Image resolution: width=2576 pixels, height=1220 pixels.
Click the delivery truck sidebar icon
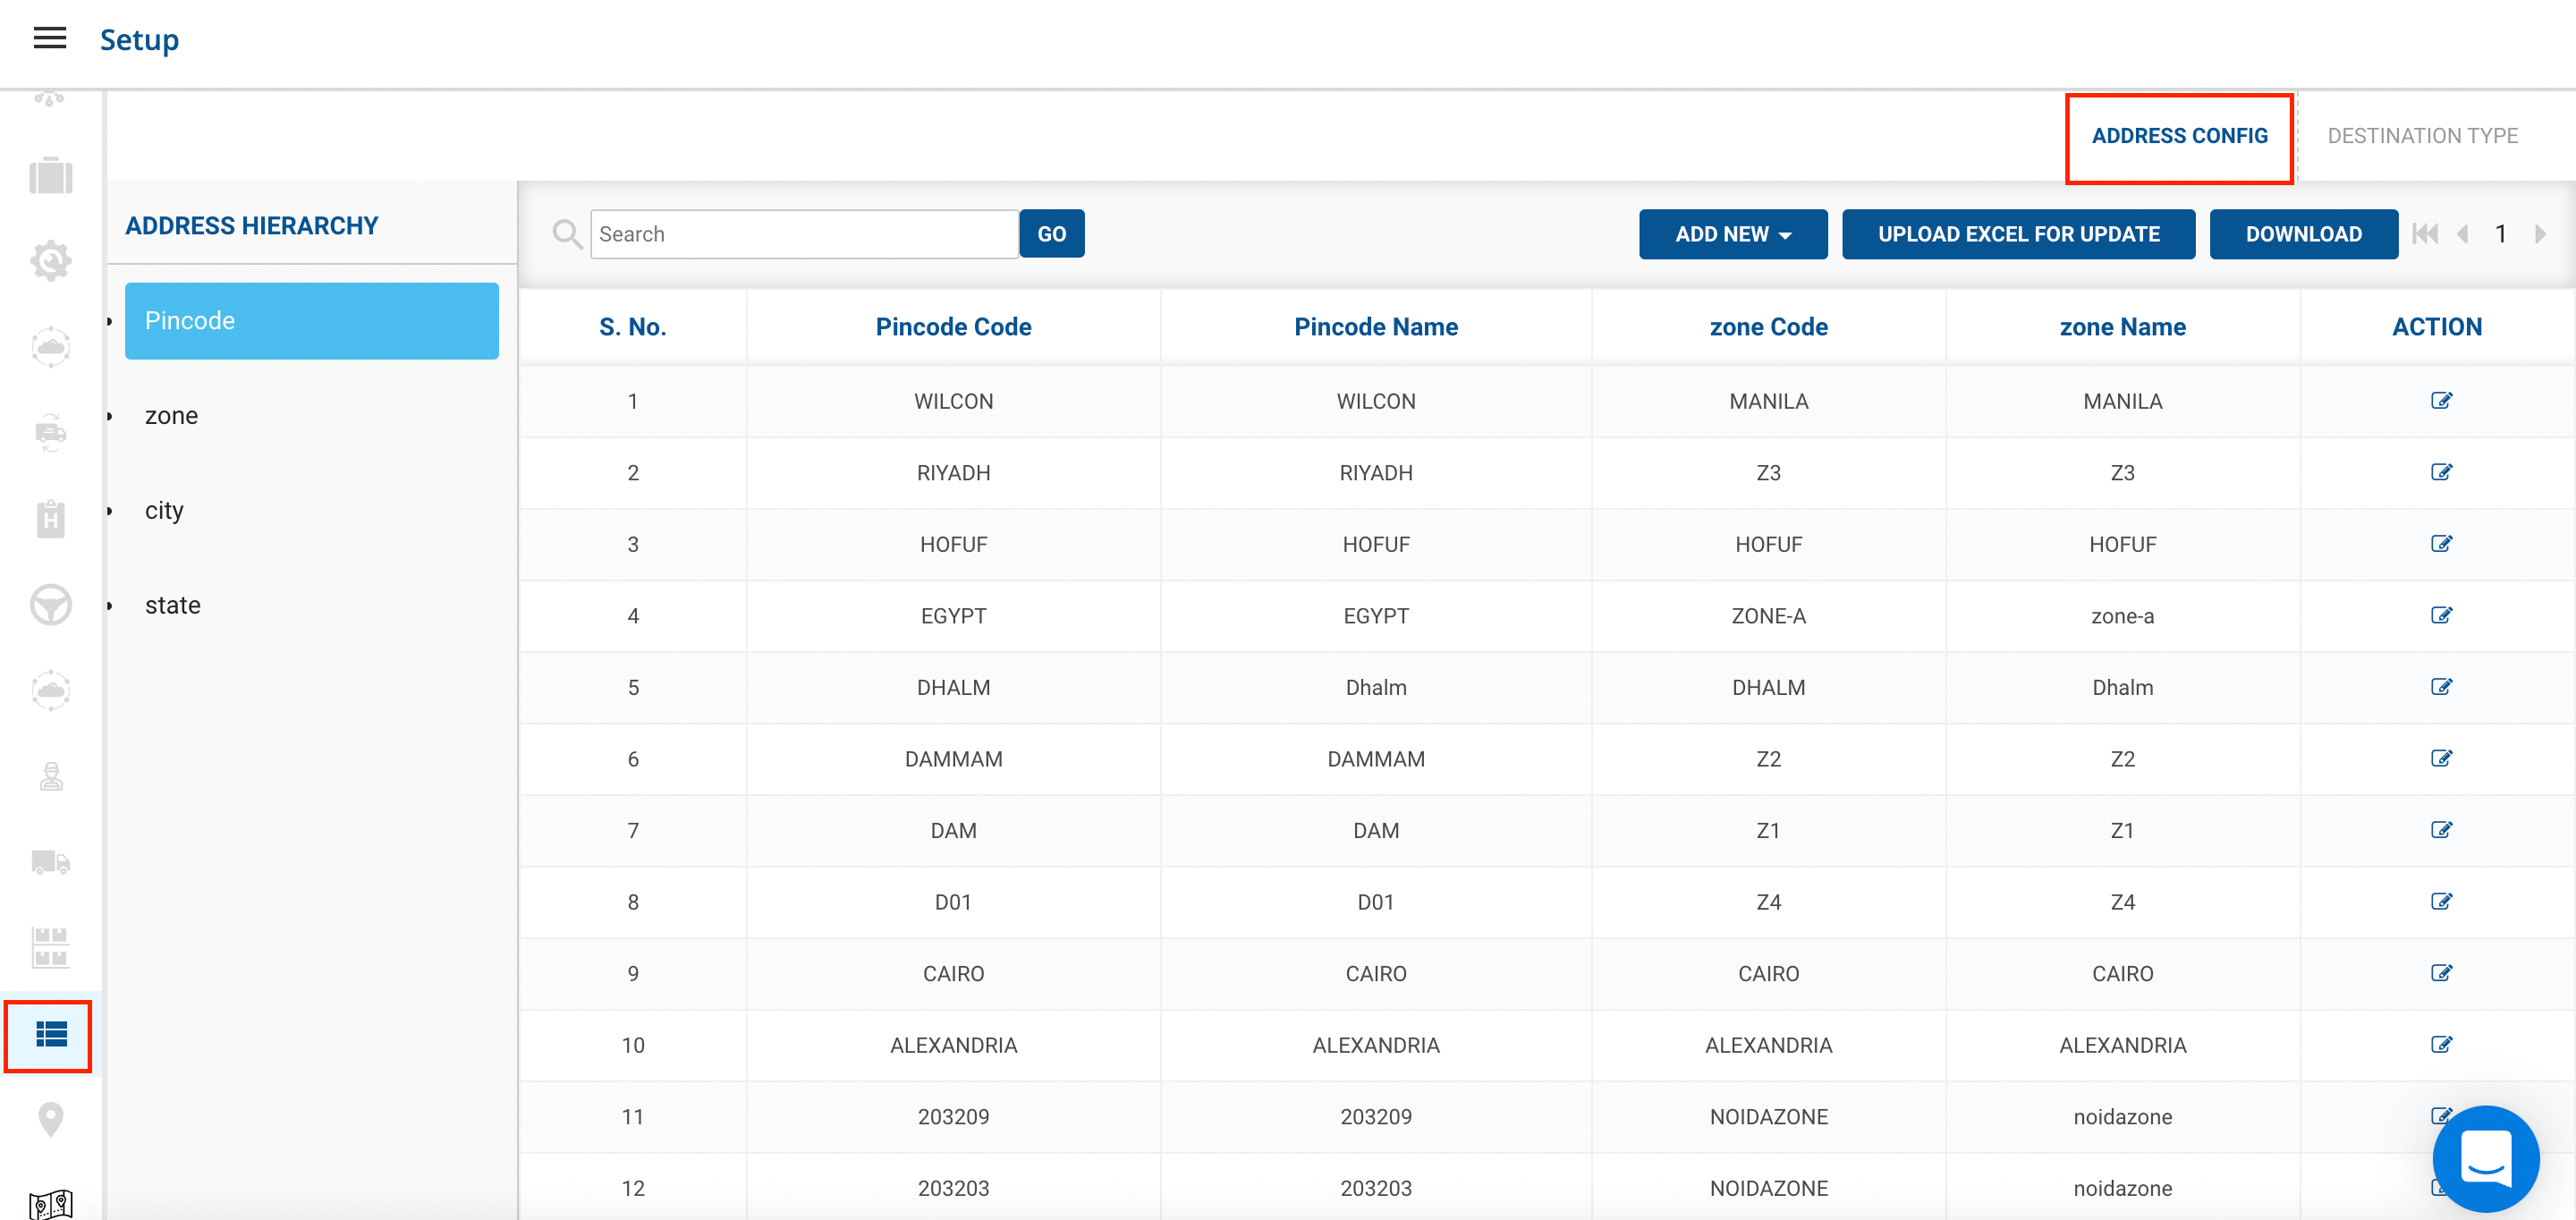click(x=50, y=861)
